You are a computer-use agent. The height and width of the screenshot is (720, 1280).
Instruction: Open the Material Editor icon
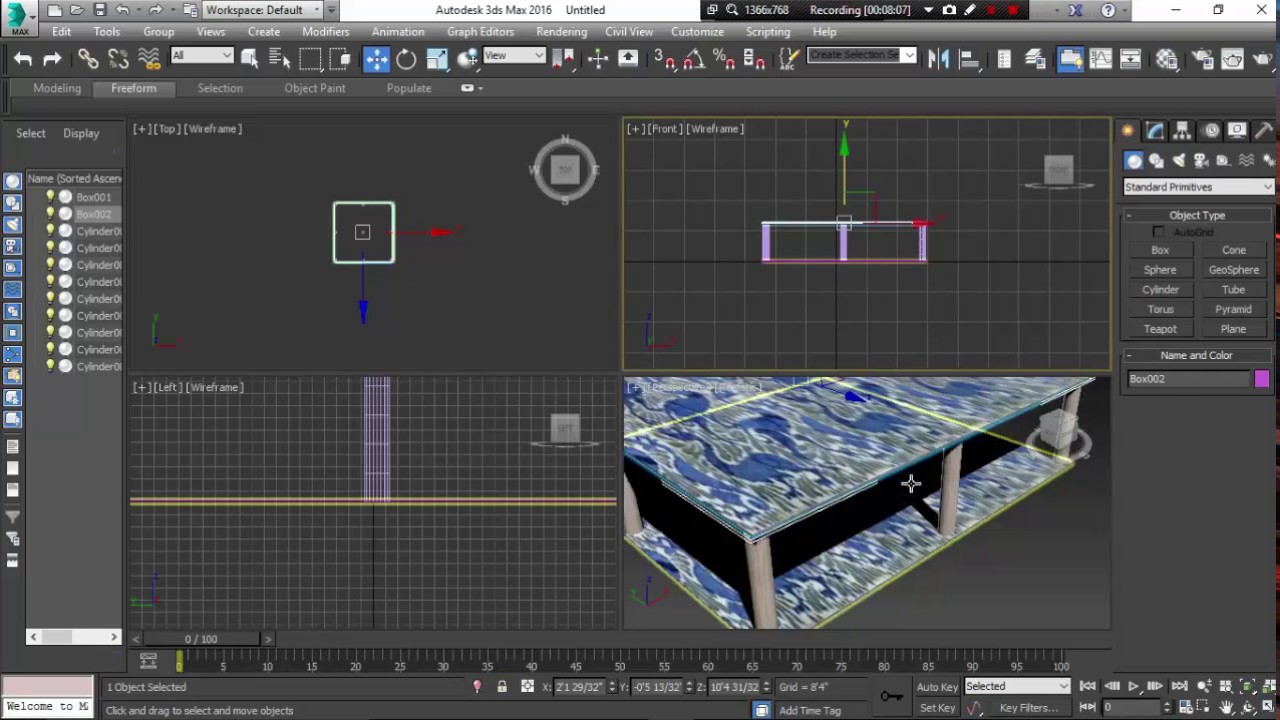point(1166,59)
